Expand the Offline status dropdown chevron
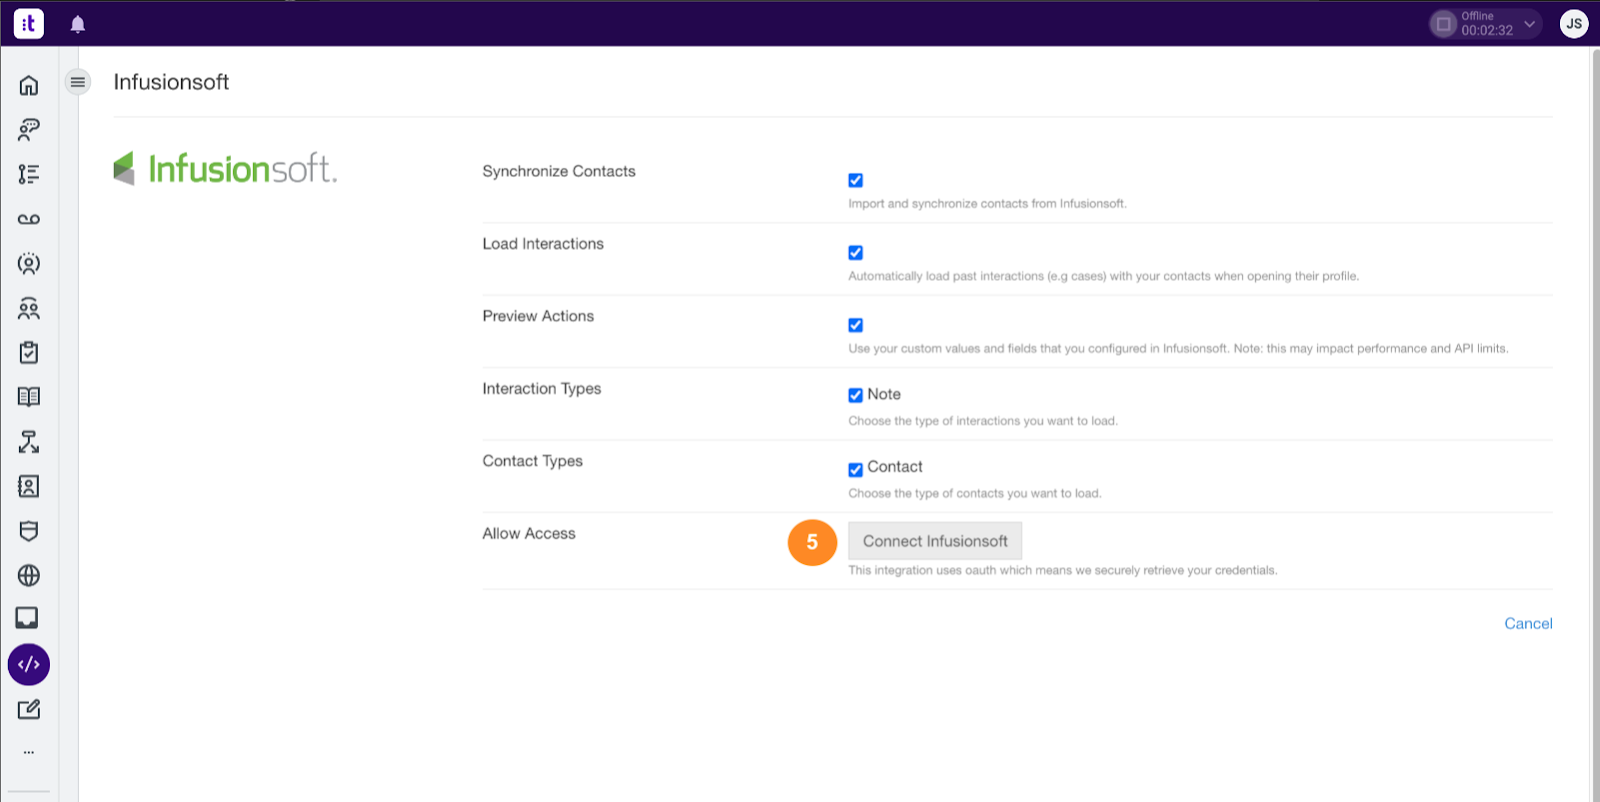Viewport: 1600px width, 802px height. [1530, 23]
